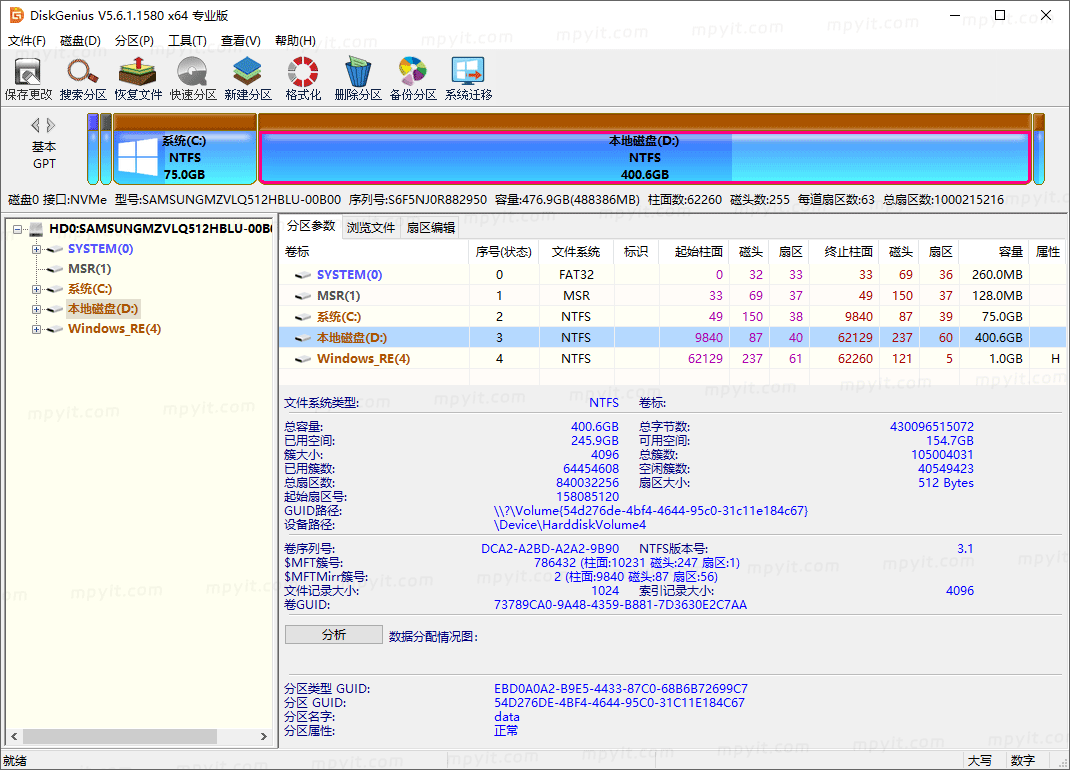Click the 数字 indicator in status bar
Image resolution: width=1070 pixels, height=770 pixels.
pyautogui.click(x=1022, y=760)
